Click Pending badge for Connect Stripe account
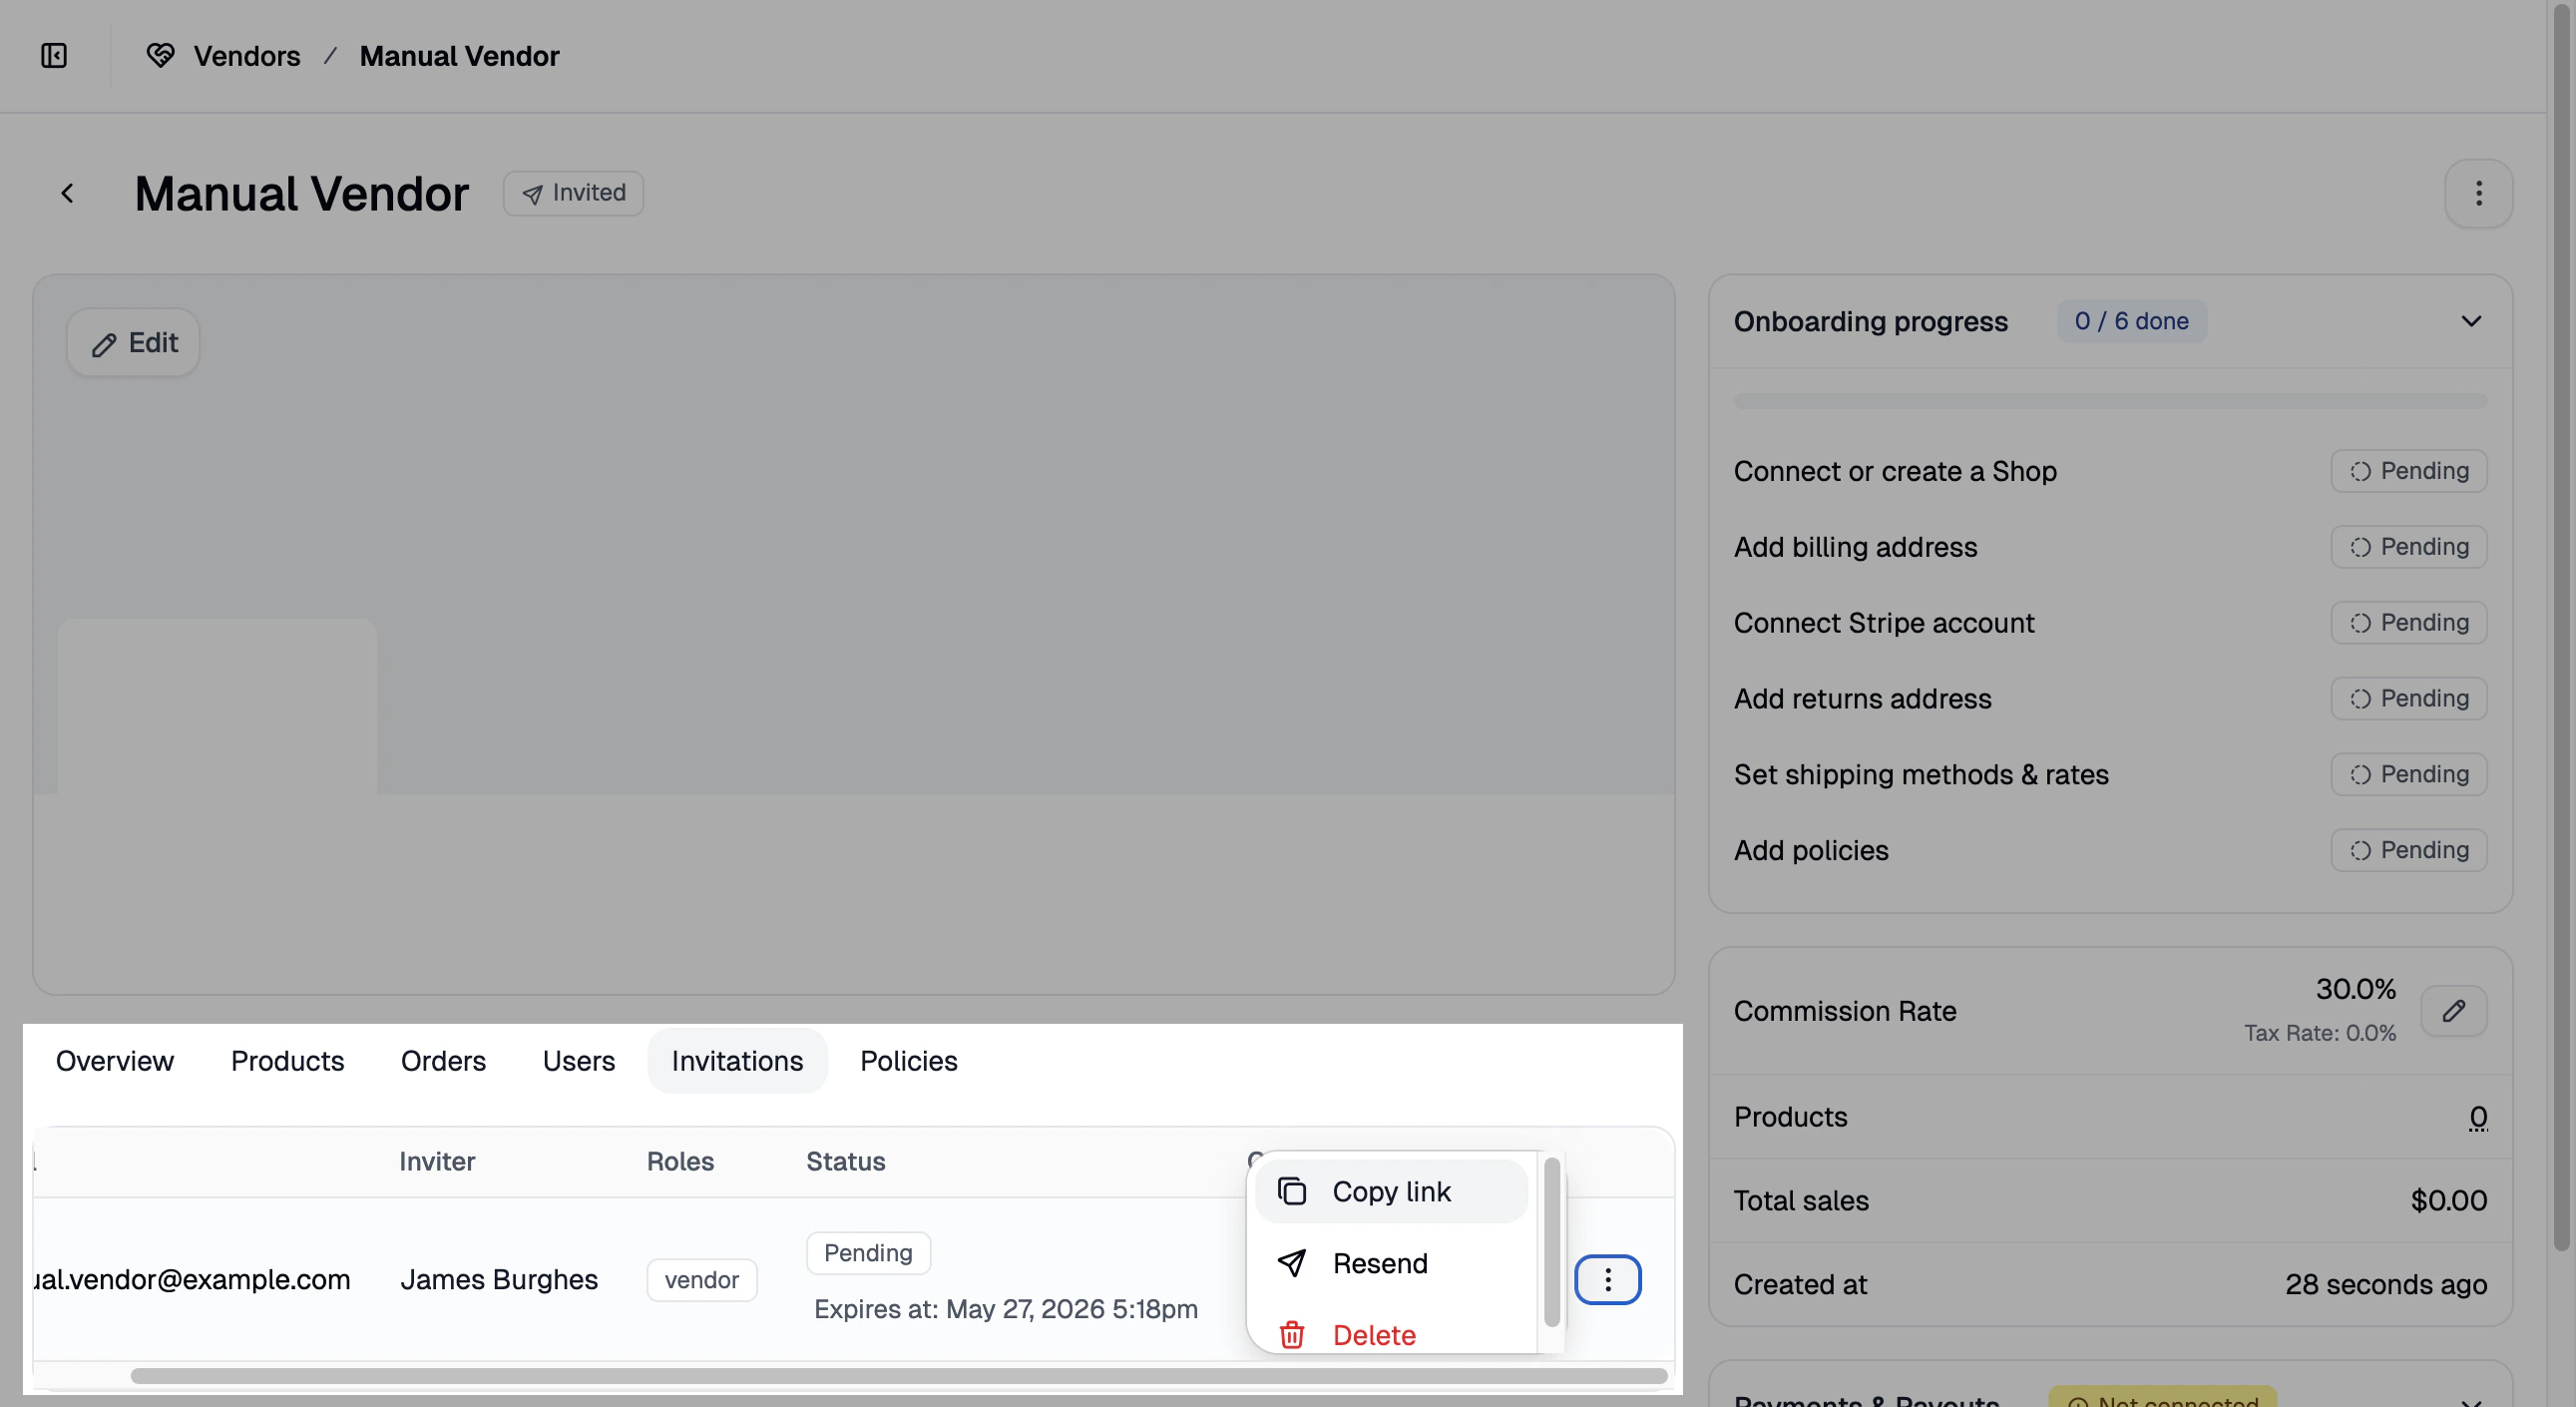This screenshot has width=2576, height=1407. 2408,623
